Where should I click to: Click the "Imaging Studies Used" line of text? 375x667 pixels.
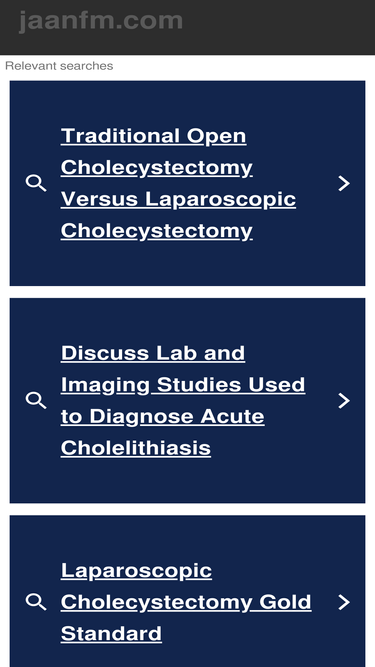coord(183,385)
